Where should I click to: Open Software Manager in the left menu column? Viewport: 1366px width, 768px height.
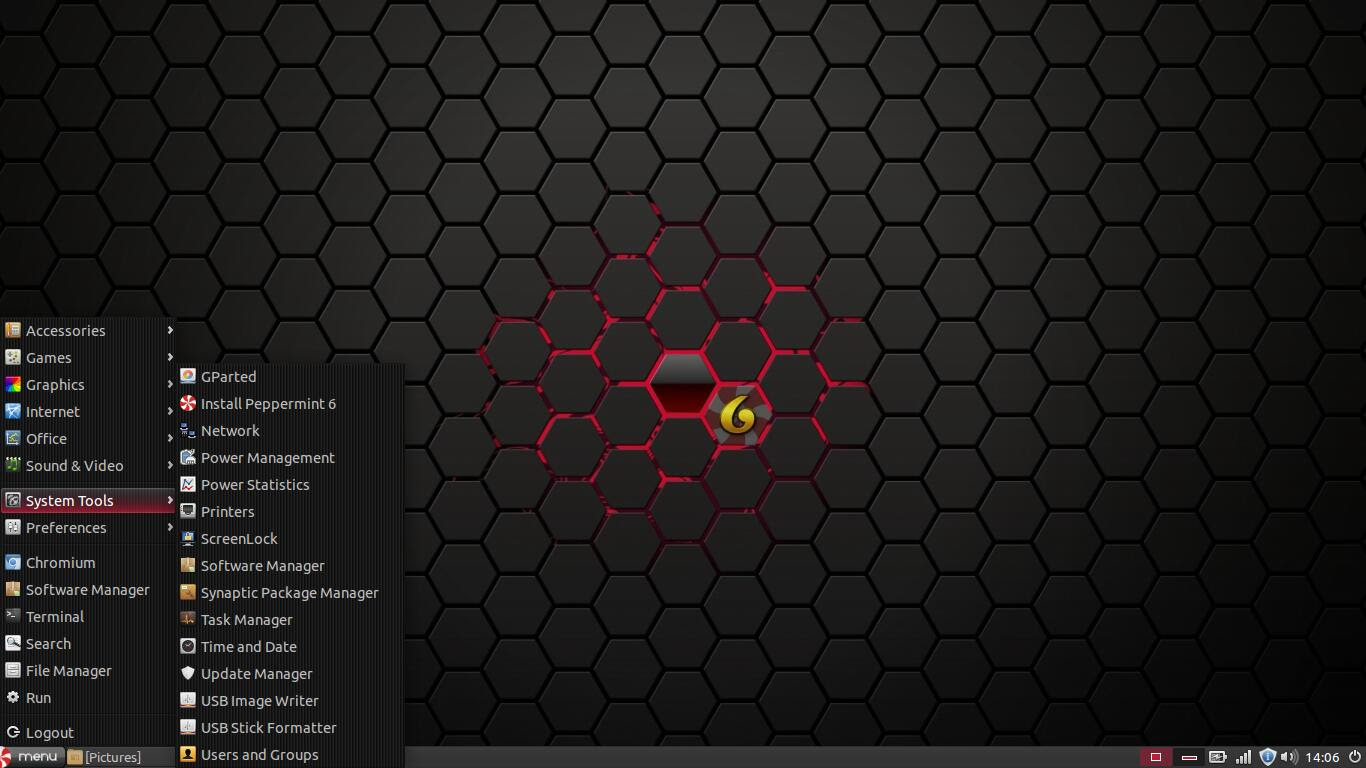click(89, 590)
